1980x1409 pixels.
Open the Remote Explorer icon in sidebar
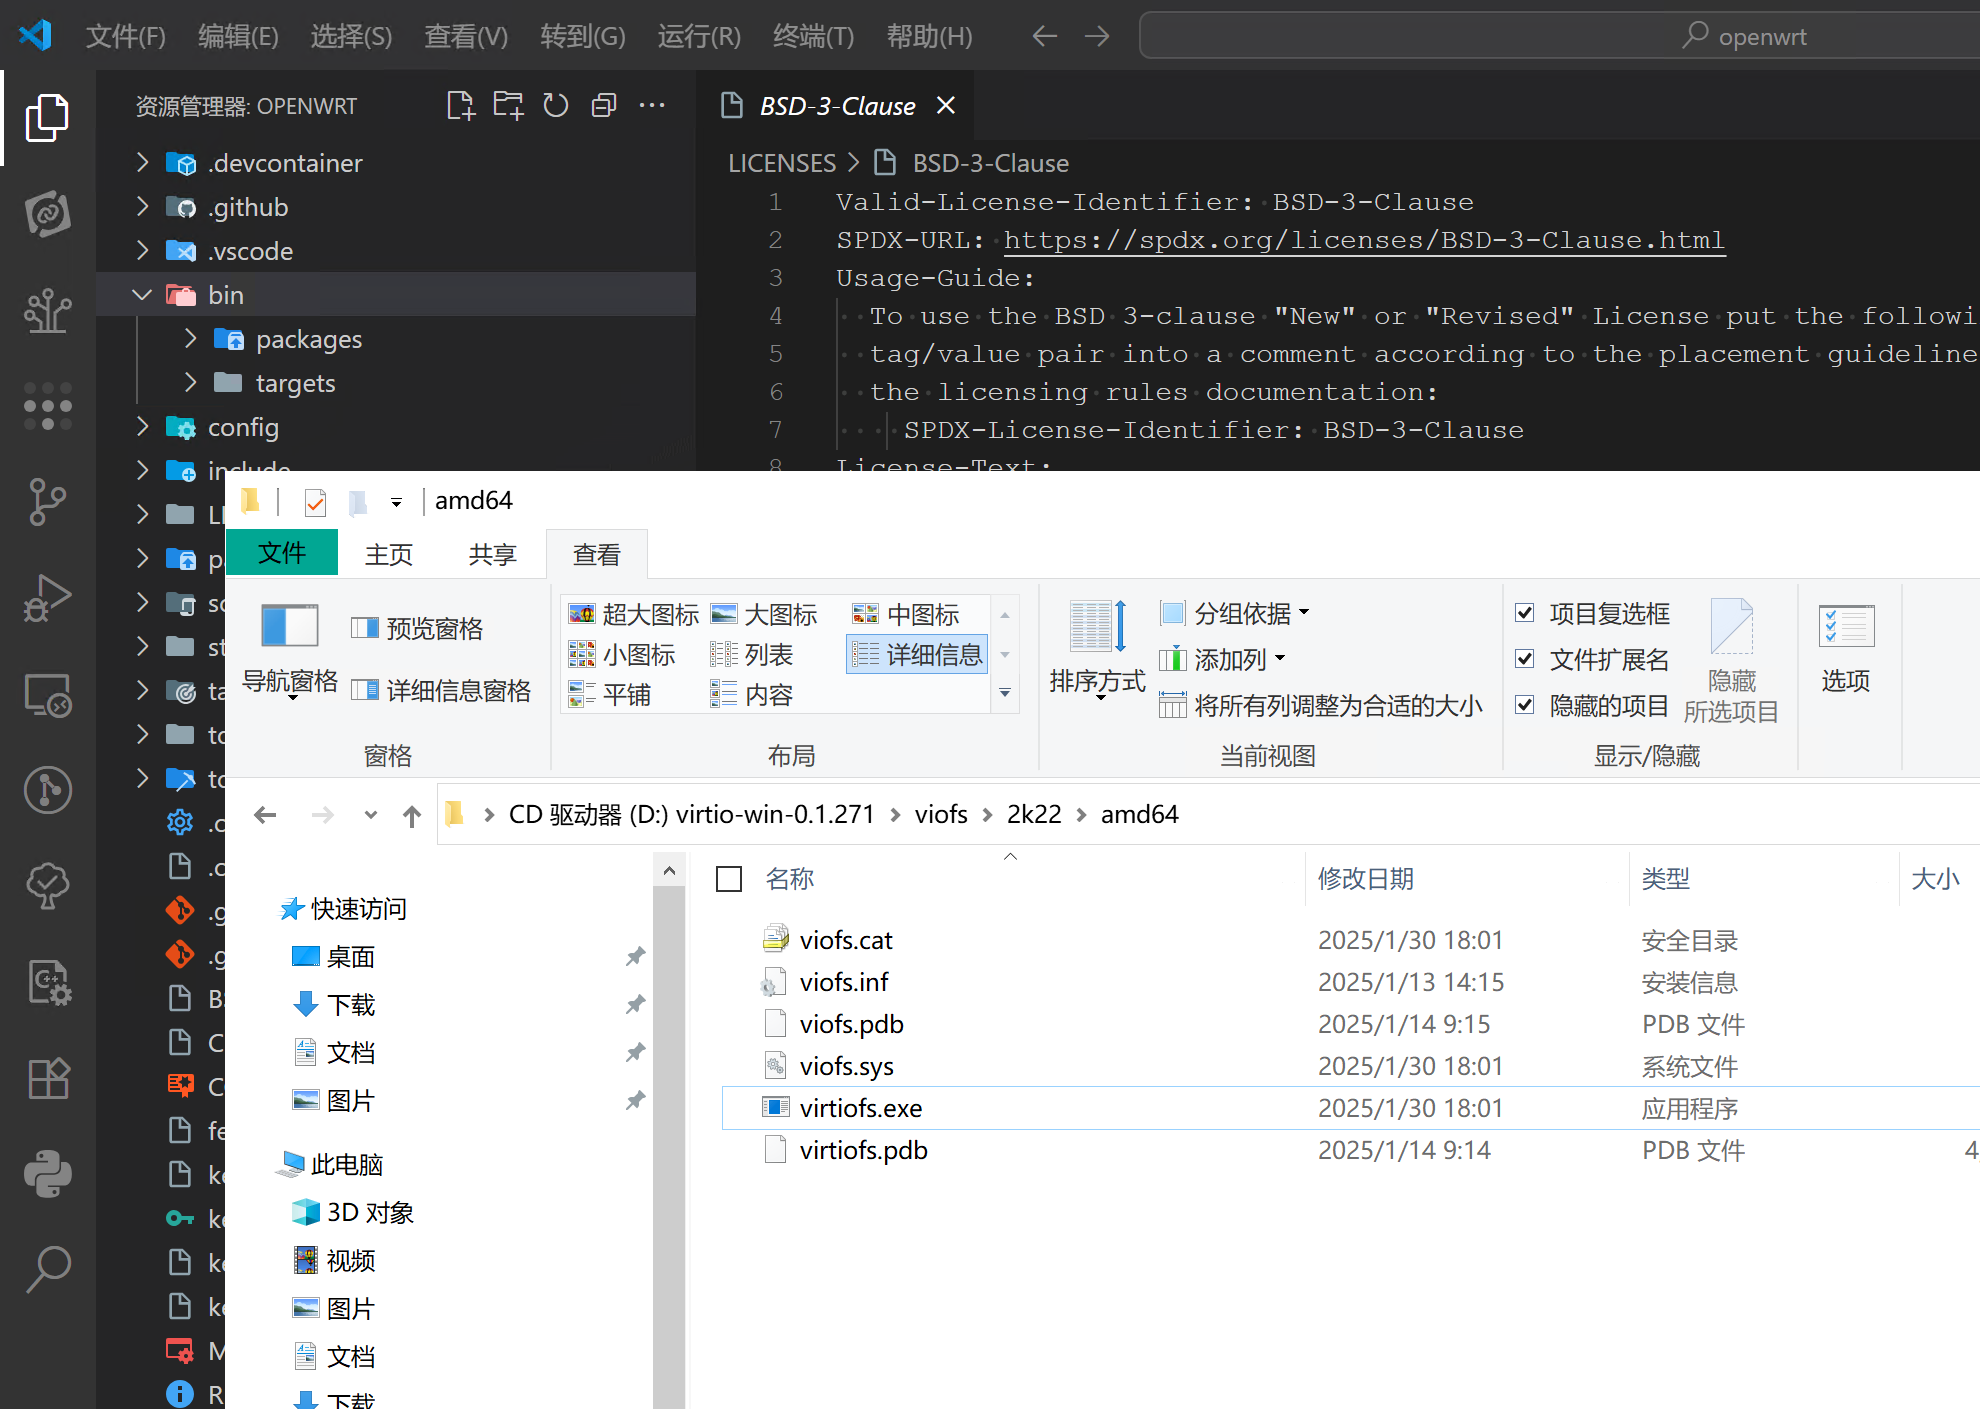coord(47,695)
